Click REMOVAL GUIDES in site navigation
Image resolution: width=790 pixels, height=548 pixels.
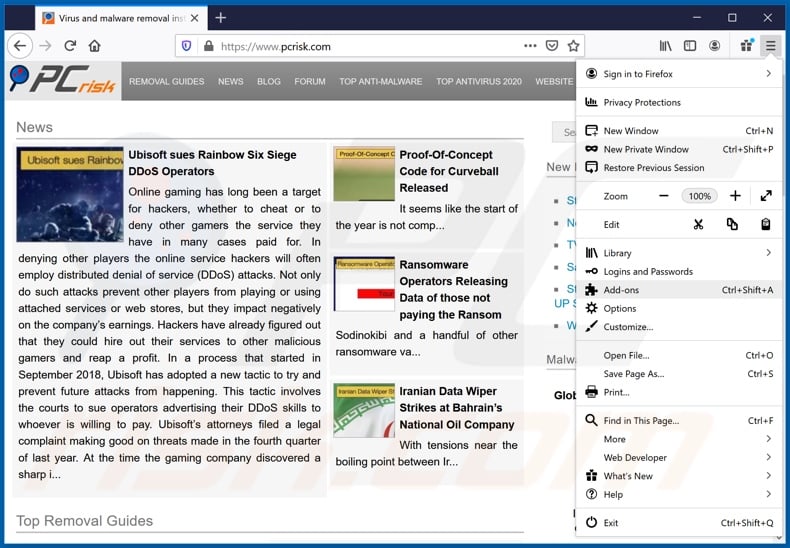coord(166,82)
